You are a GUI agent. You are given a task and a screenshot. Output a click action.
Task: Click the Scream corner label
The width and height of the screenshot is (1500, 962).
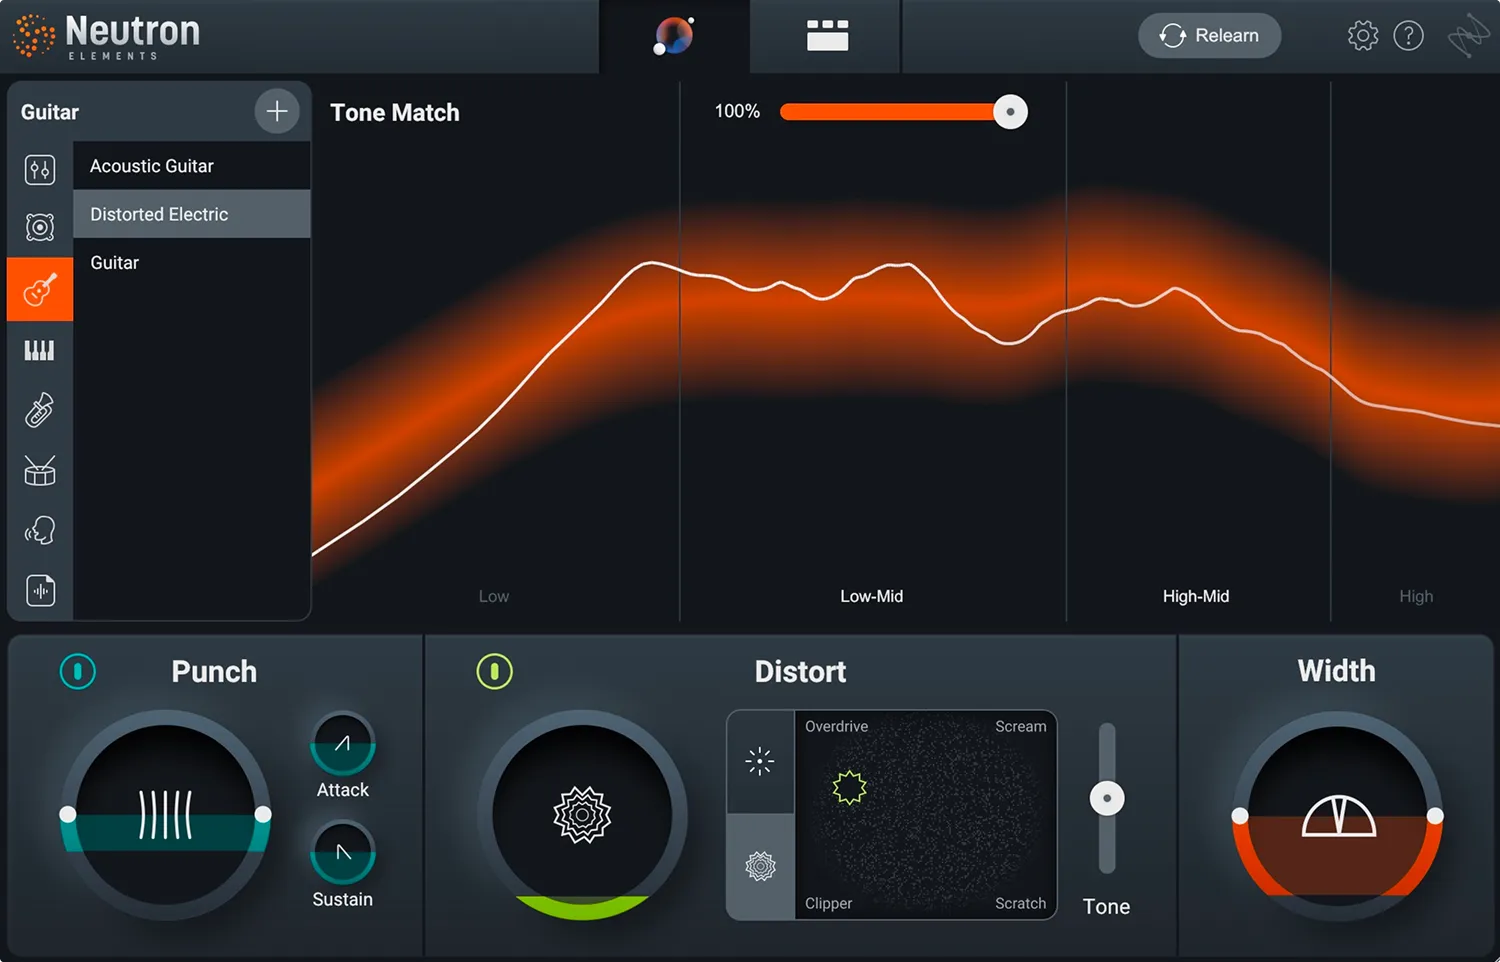(1020, 726)
